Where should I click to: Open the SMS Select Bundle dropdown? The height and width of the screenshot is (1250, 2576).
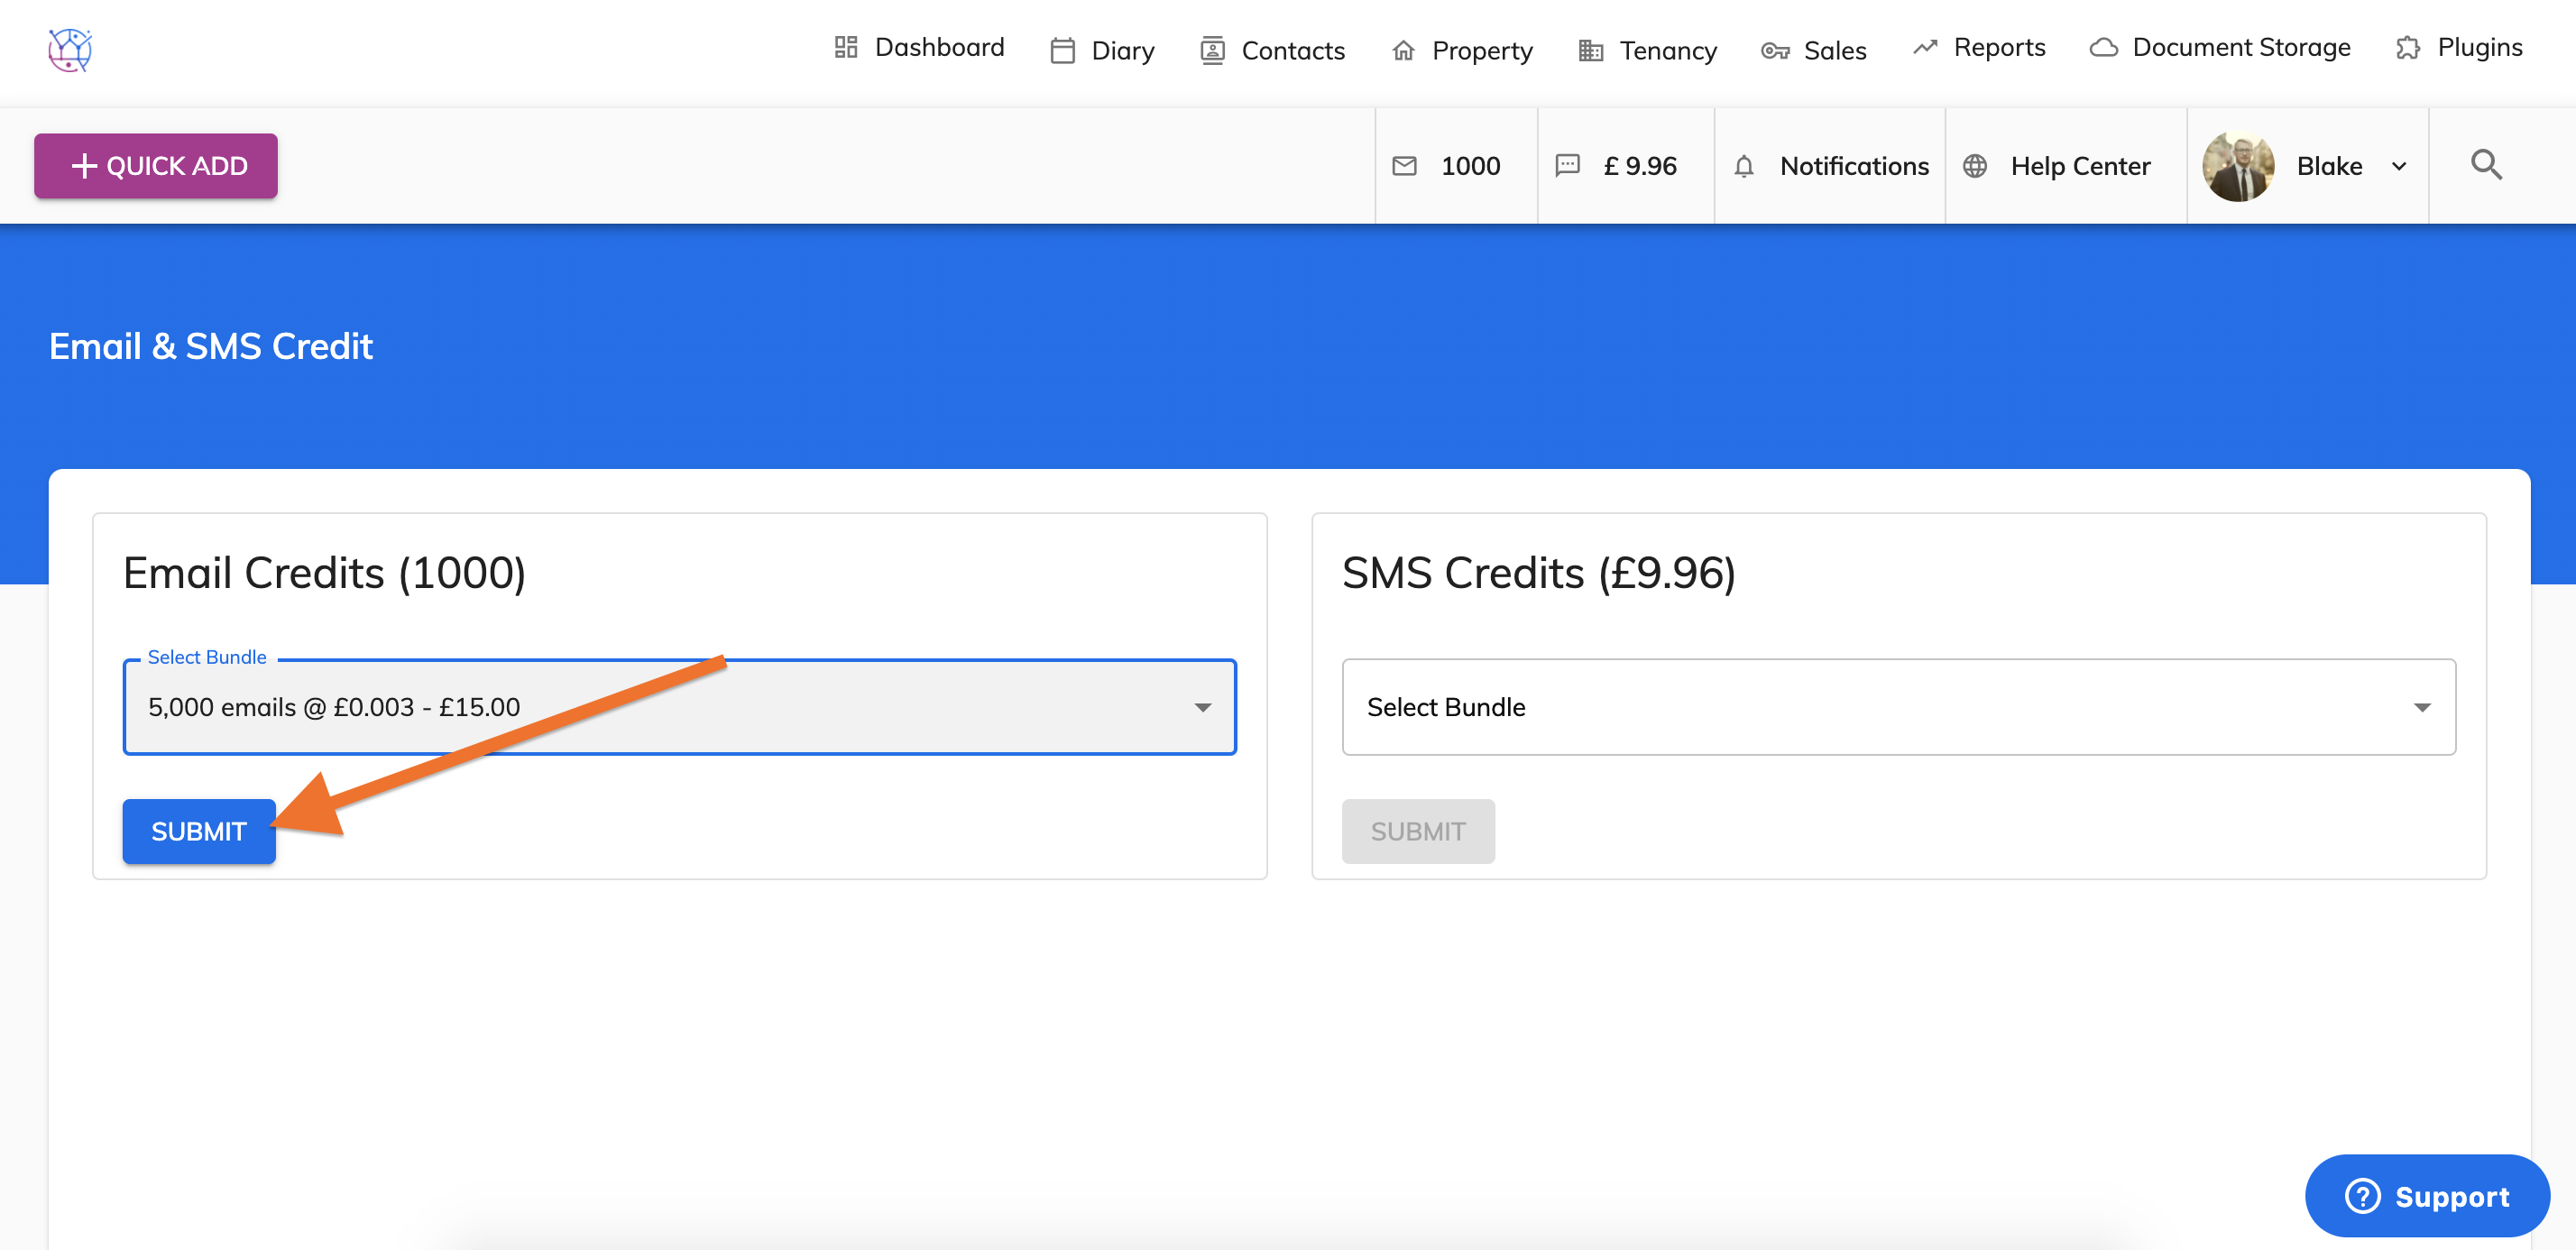pos(1897,707)
